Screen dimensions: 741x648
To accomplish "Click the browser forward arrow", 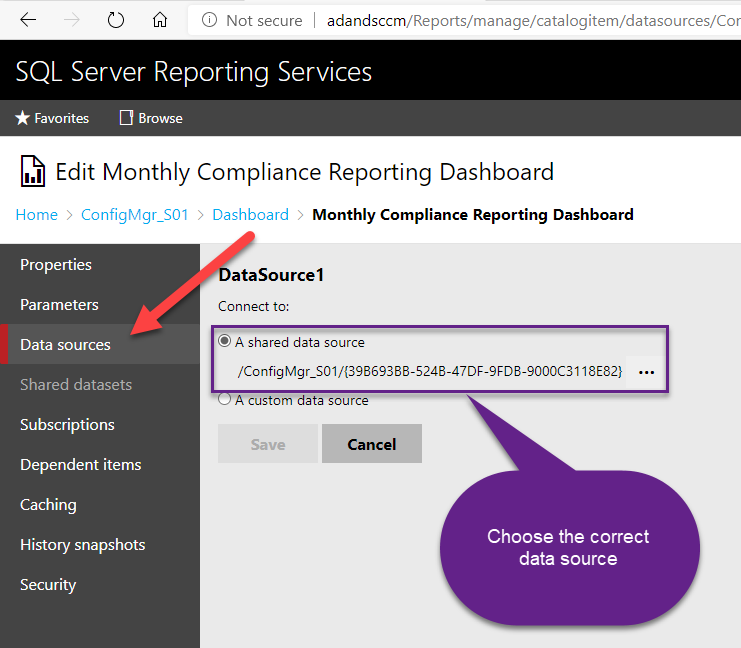I will (72, 20).
